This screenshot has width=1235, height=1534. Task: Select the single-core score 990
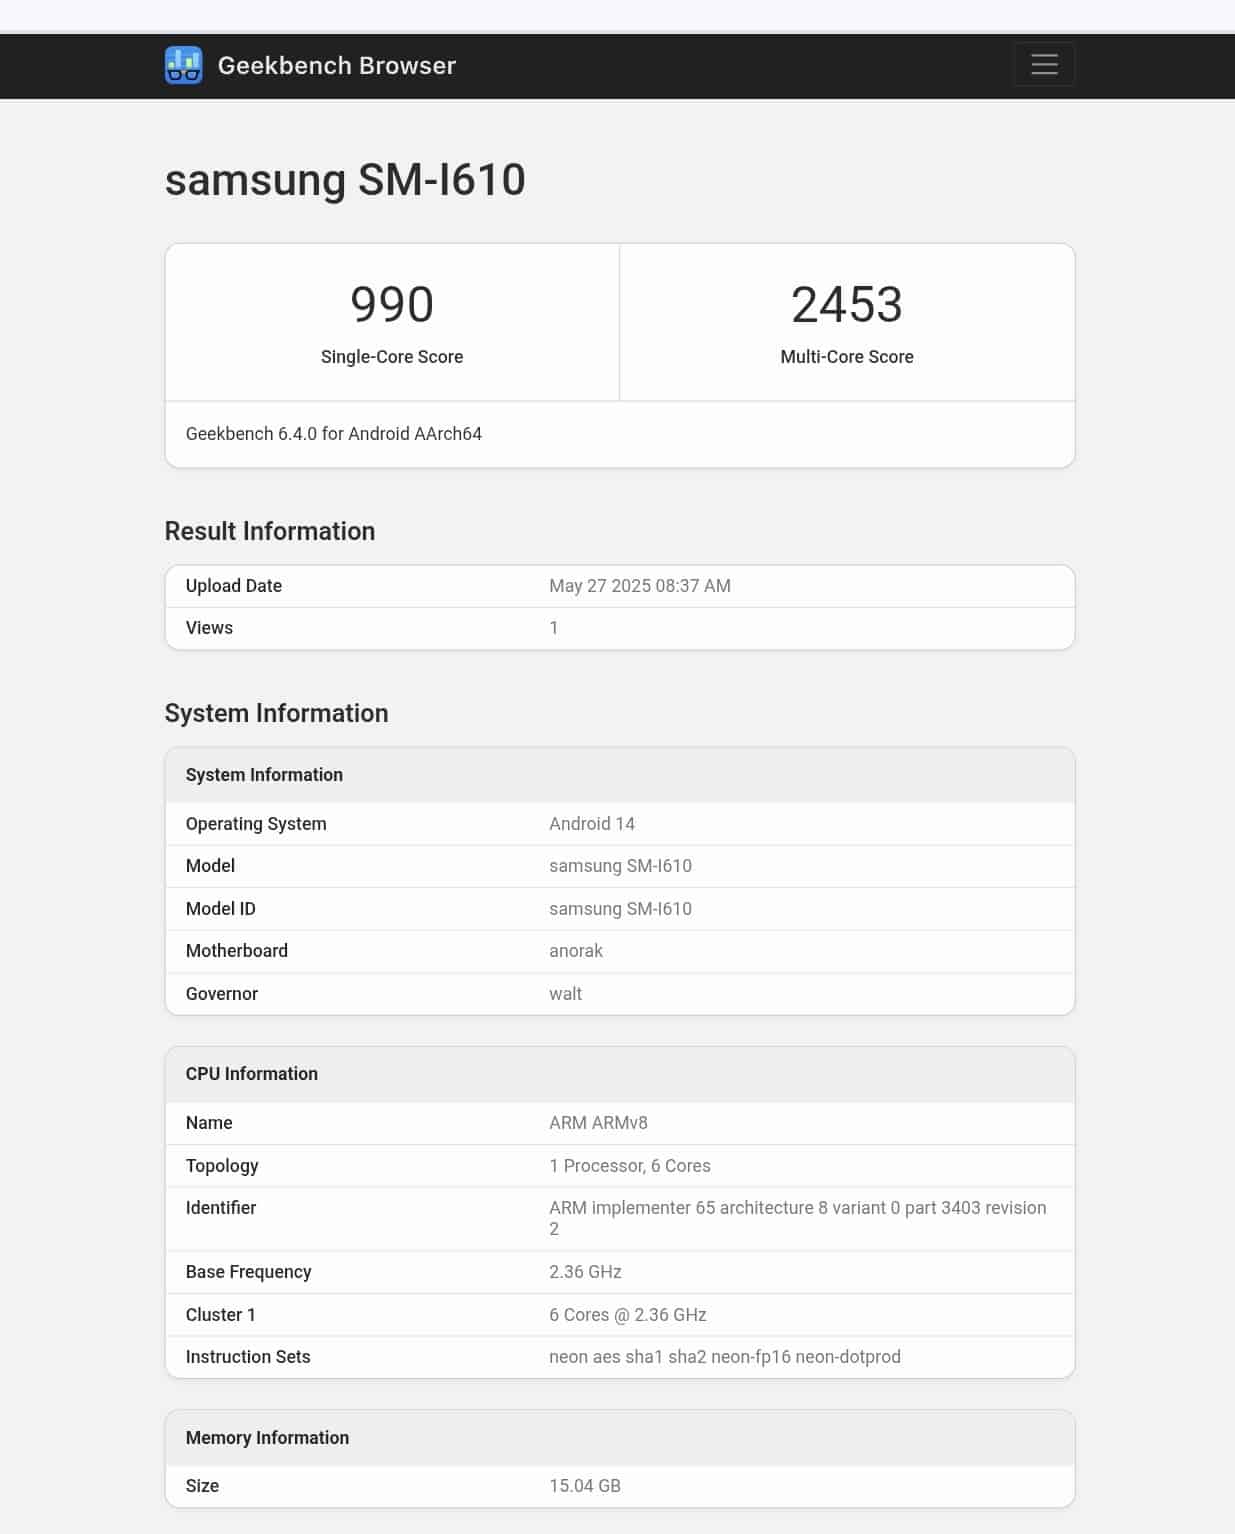392,304
